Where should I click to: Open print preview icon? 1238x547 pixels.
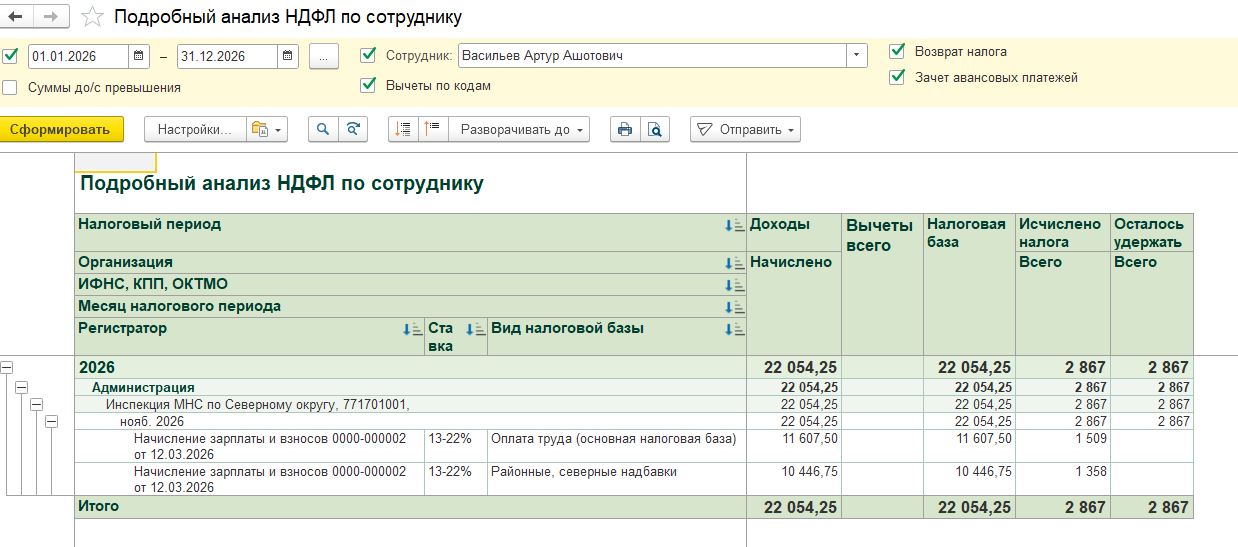pyautogui.click(x=655, y=129)
